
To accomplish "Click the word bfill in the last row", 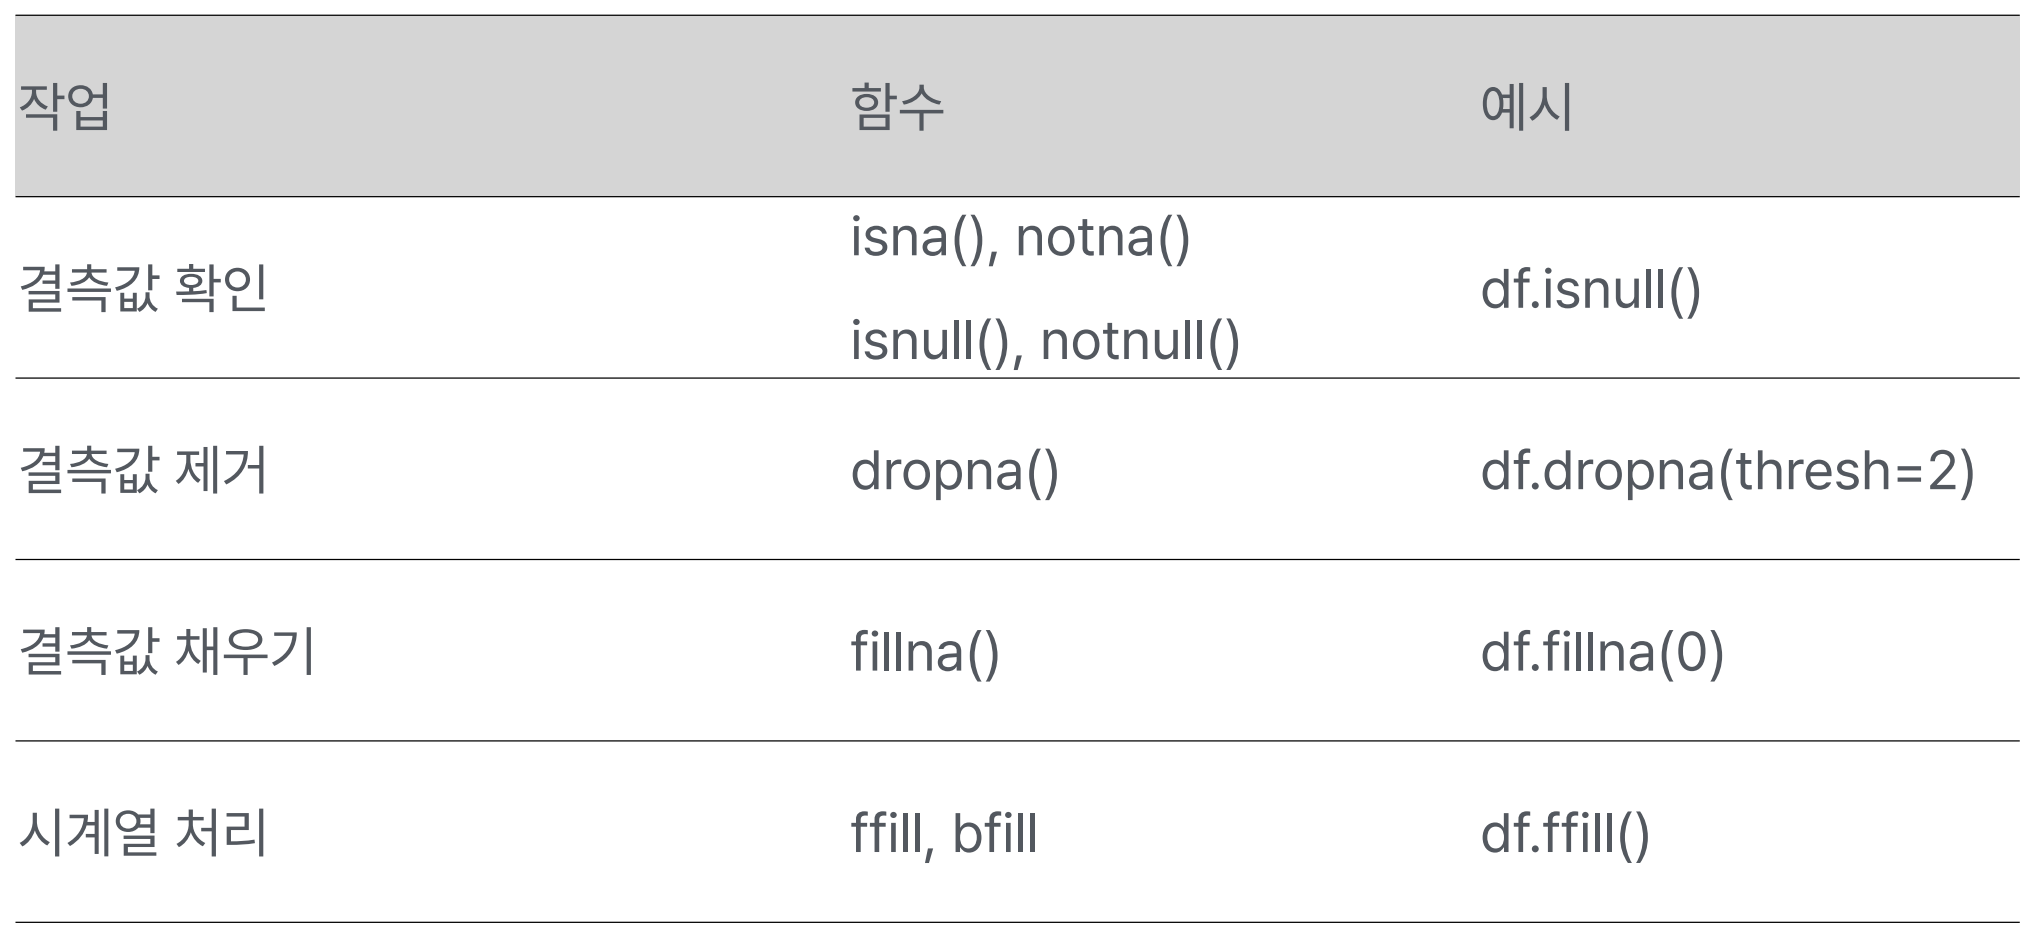I will [995, 834].
